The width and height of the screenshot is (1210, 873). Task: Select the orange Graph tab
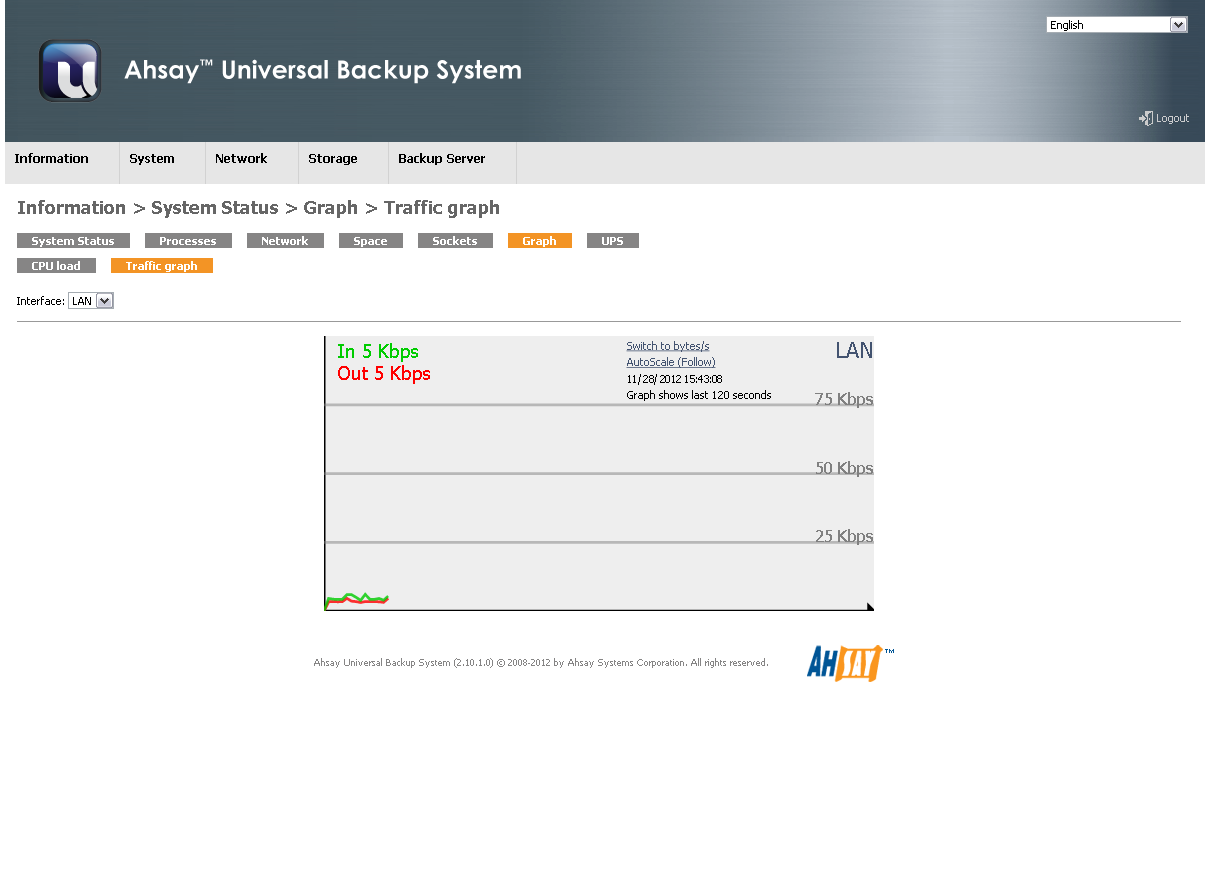pyautogui.click(x=539, y=241)
